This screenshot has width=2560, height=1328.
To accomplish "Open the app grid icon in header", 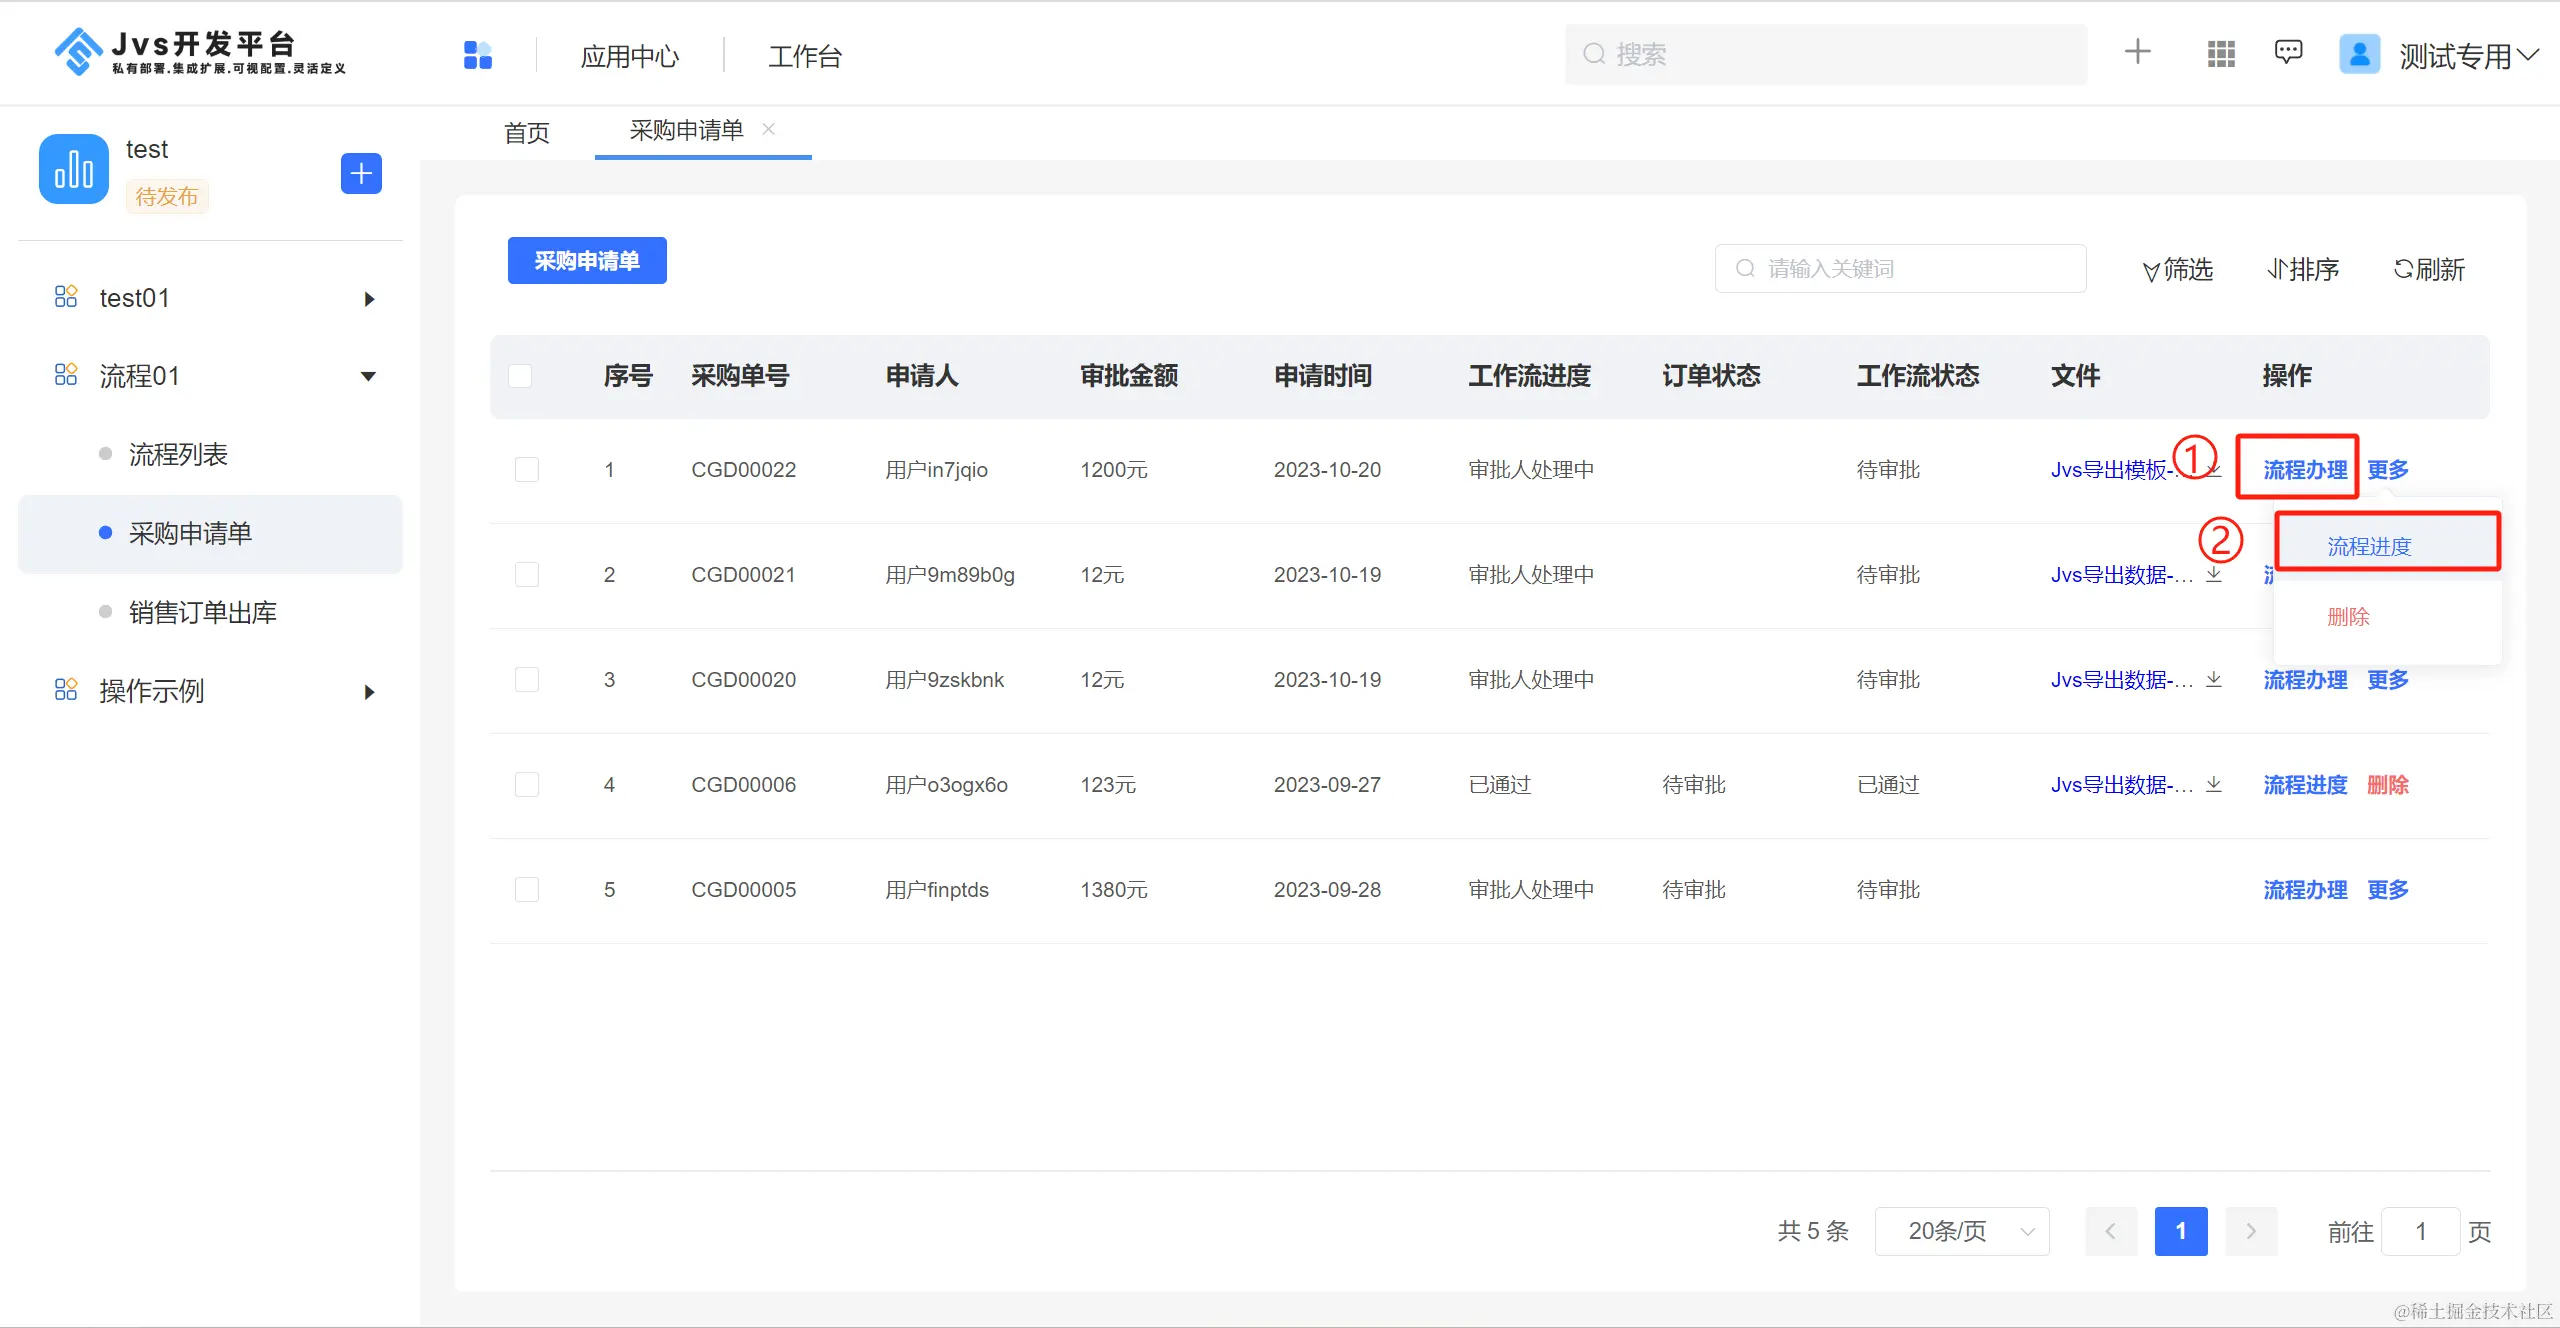I will pos(2221,54).
